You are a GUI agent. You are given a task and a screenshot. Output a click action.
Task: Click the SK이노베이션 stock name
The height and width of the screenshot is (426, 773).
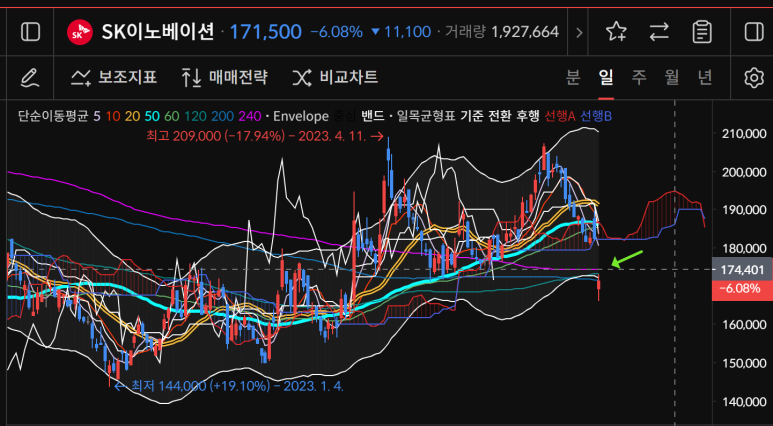(158, 32)
